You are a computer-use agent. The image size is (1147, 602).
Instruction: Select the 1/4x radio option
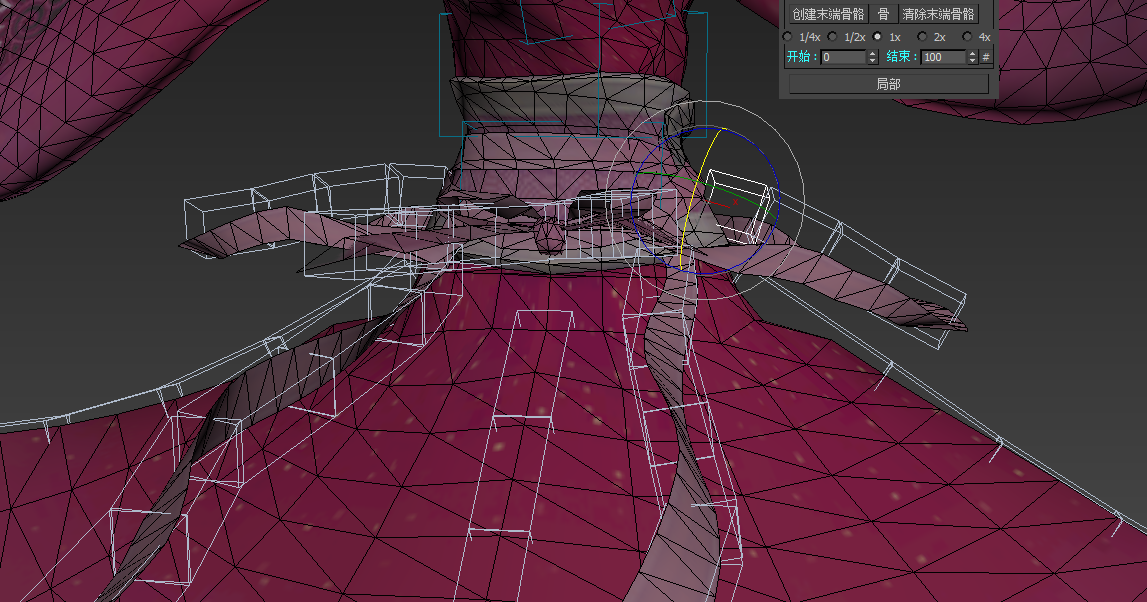point(787,37)
